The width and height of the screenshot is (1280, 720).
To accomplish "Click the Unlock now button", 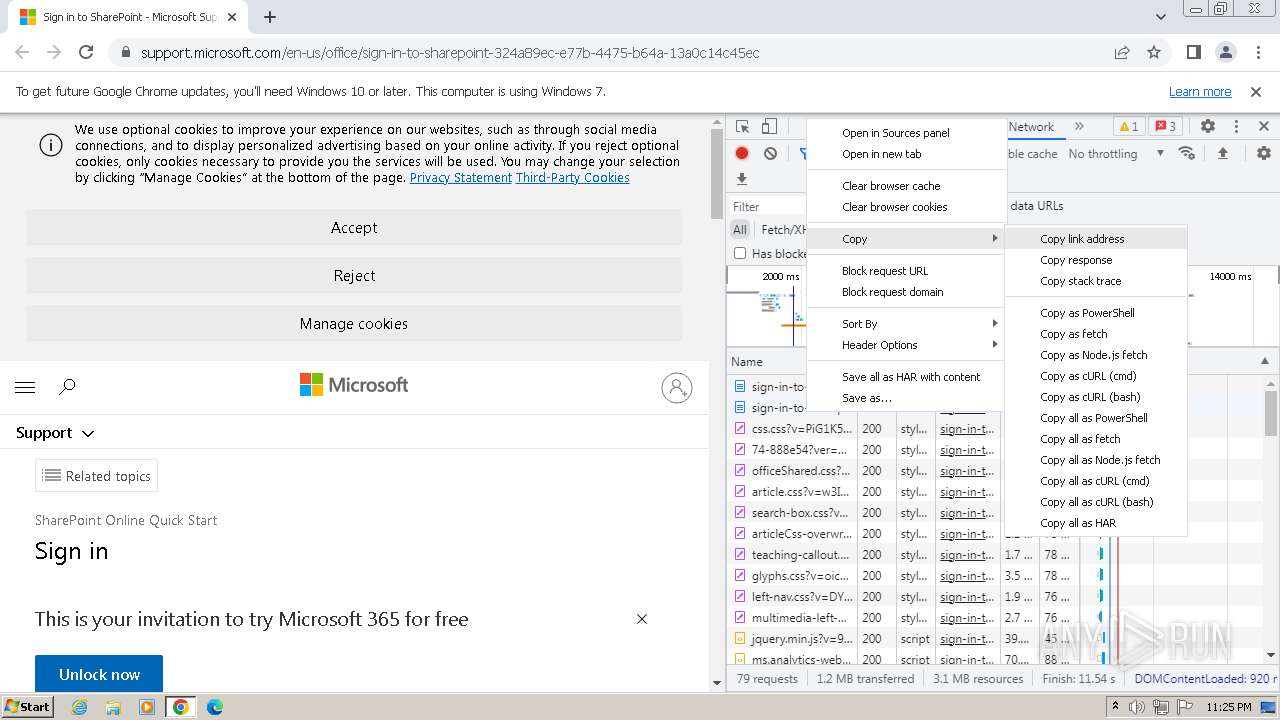I will 99,674.
